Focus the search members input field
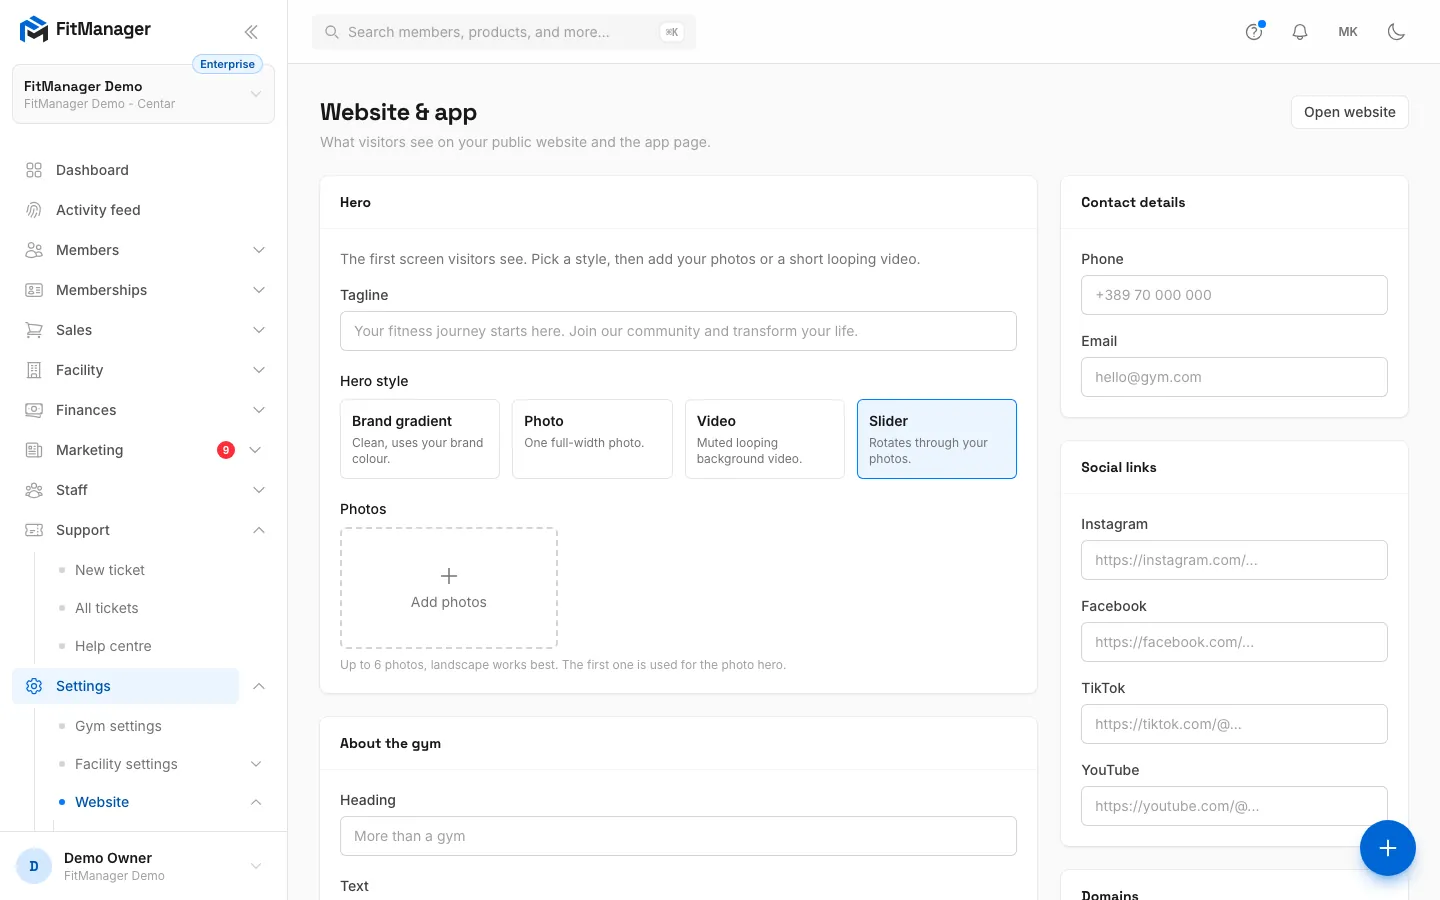This screenshot has height=900, width=1440. tap(504, 32)
